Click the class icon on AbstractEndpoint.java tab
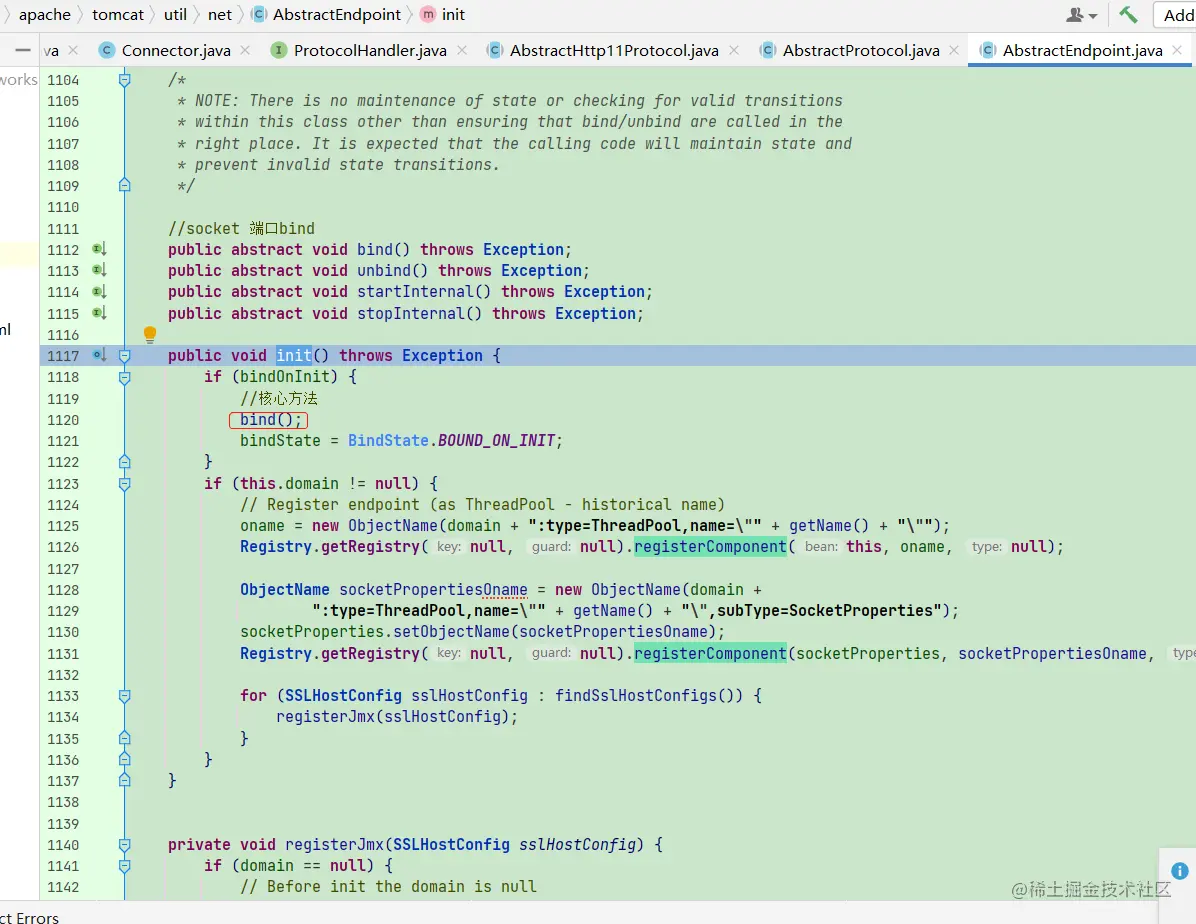The height and width of the screenshot is (924, 1196). click(x=988, y=50)
